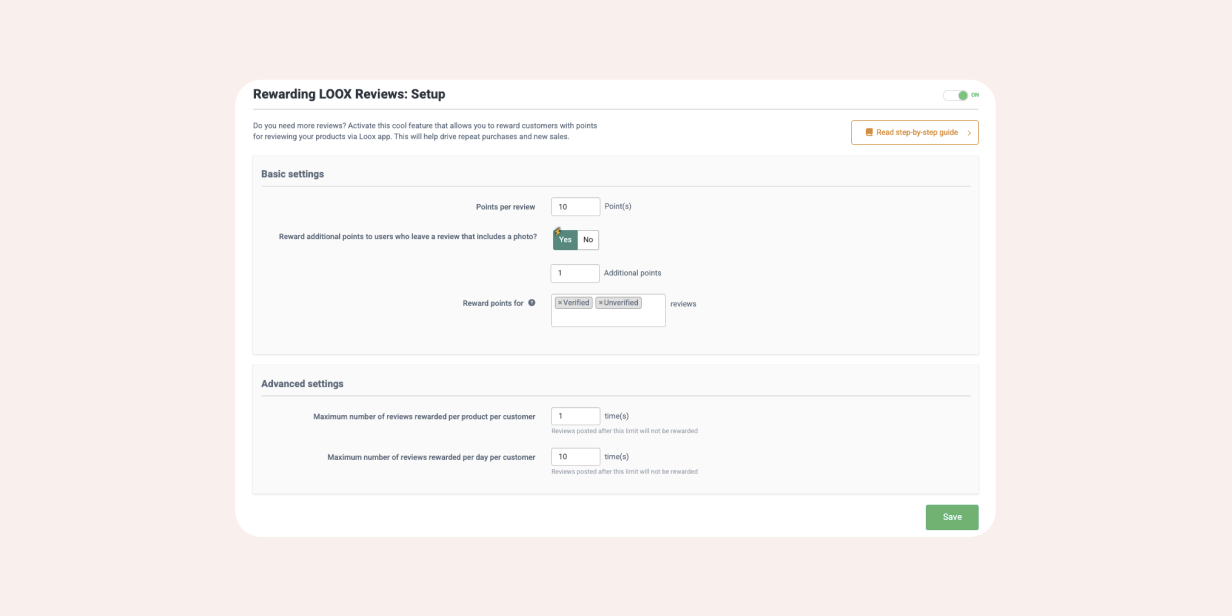Click the max reviews per product field
1232x616 pixels.
click(575, 416)
